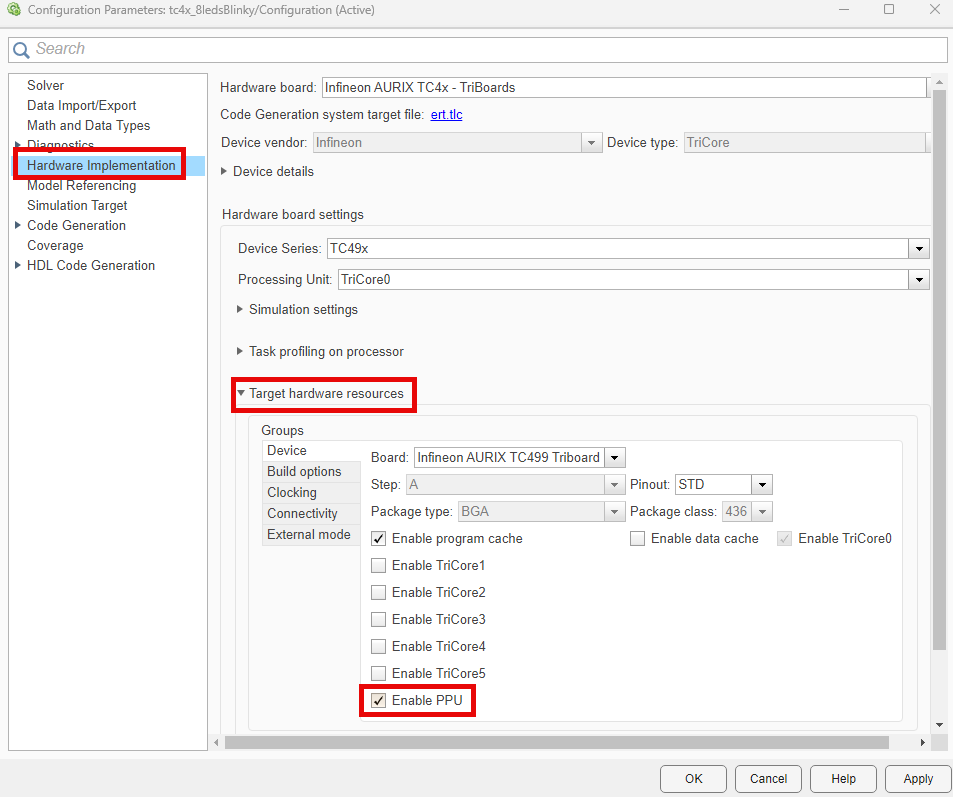The height and width of the screenshot is (797, 953).
Task: Click the Simulink icon in the title bar
Action: 11,9
